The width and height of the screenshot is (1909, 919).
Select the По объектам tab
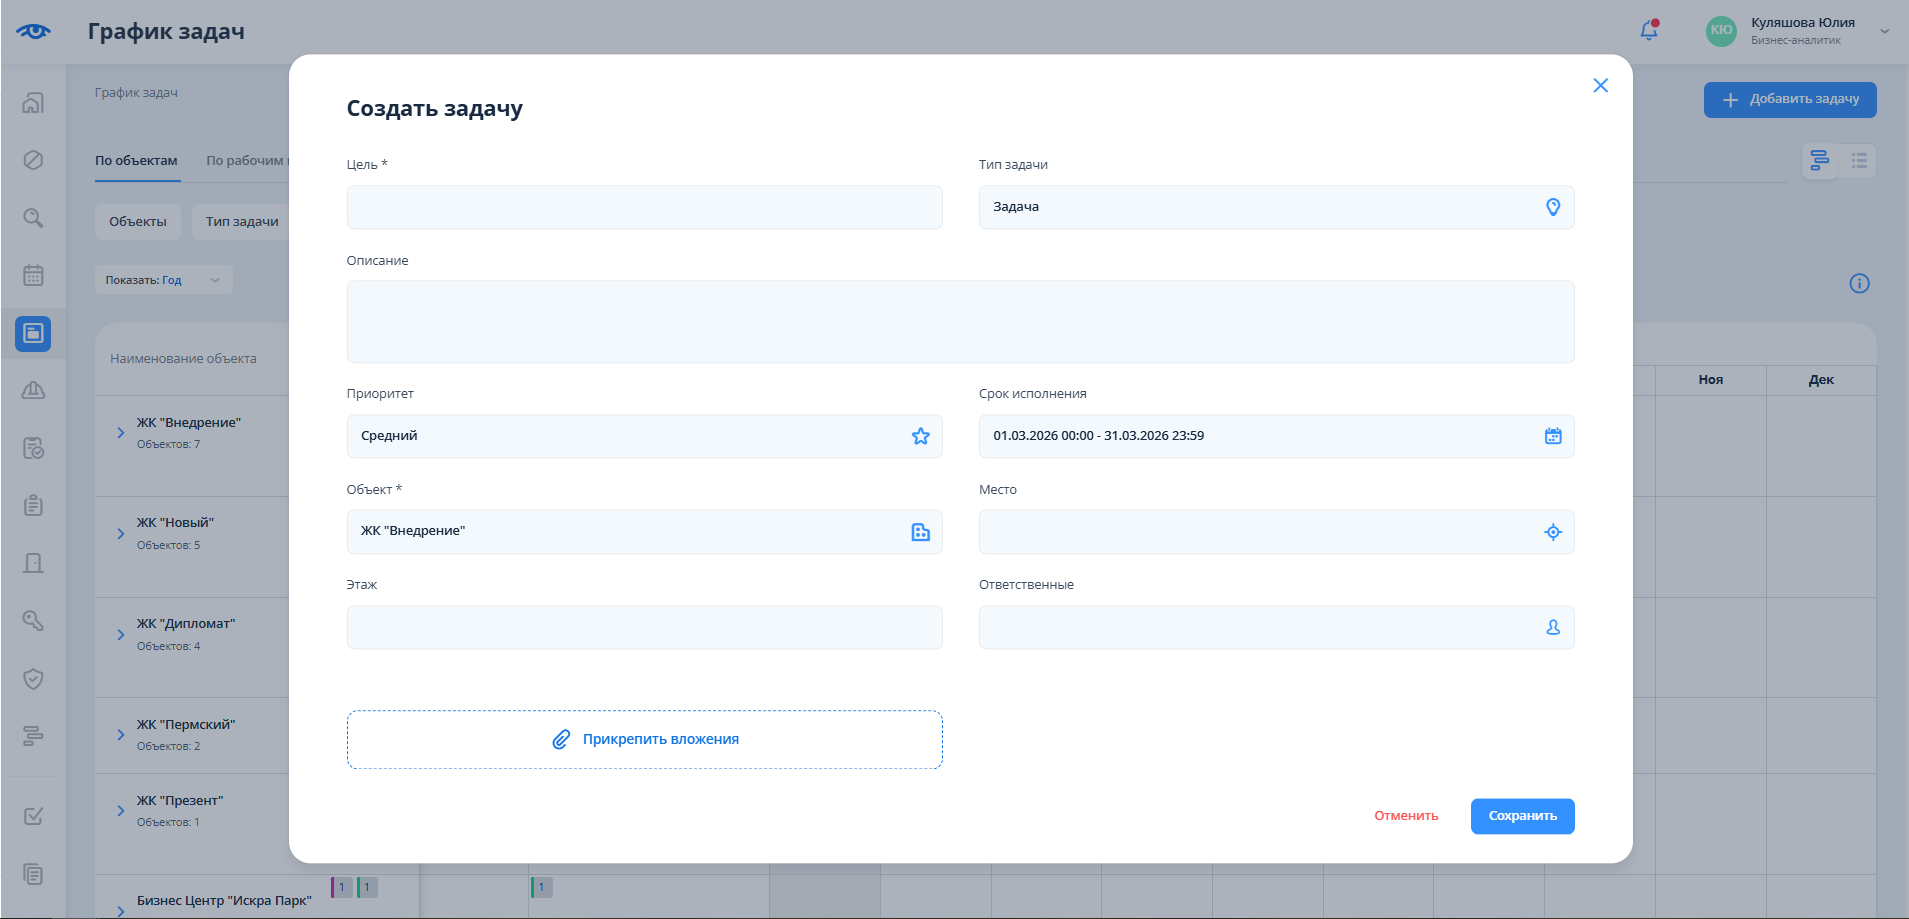[136, 161]
